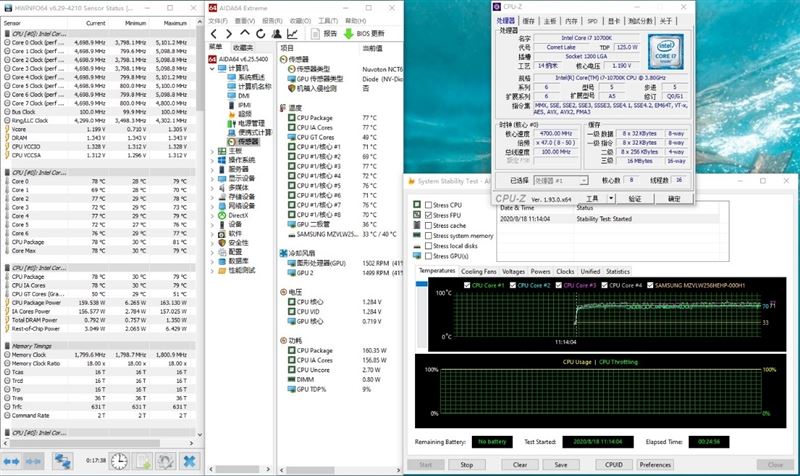800x476 pixels.
Task: Enable Stress CPU checkbox
Action: point(429,205)
